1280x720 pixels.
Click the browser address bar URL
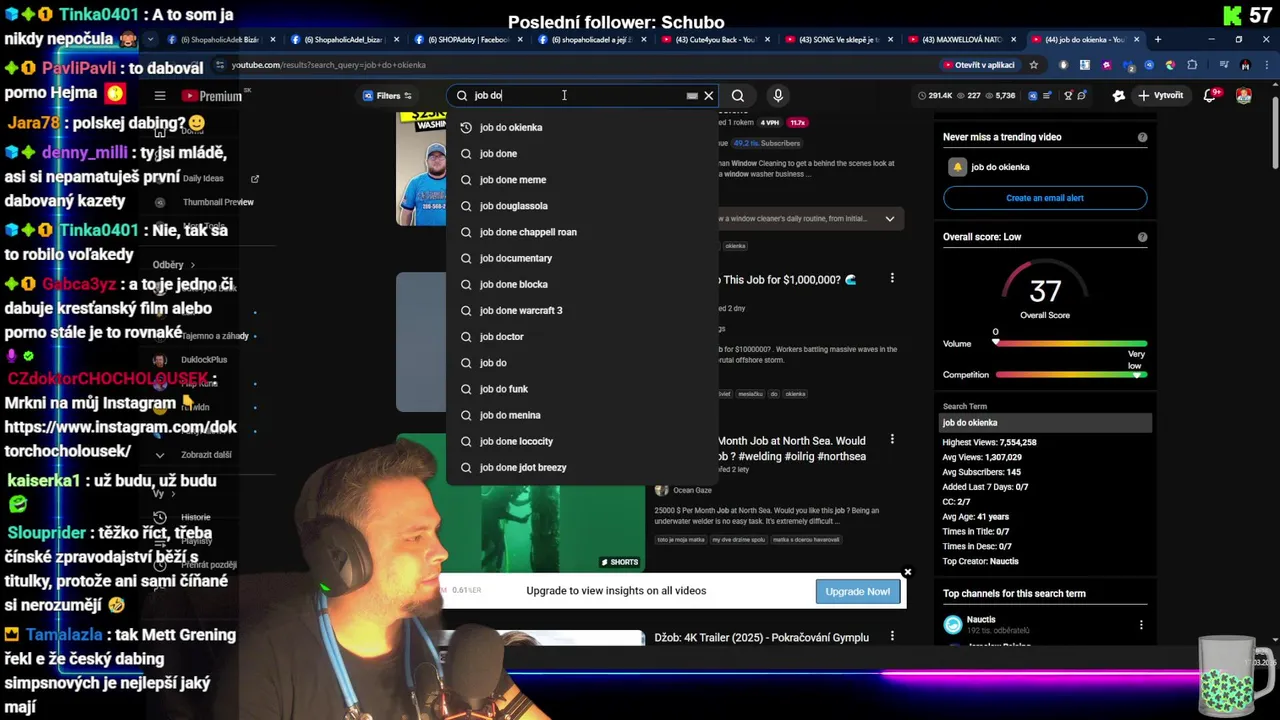tap(329, 65)
